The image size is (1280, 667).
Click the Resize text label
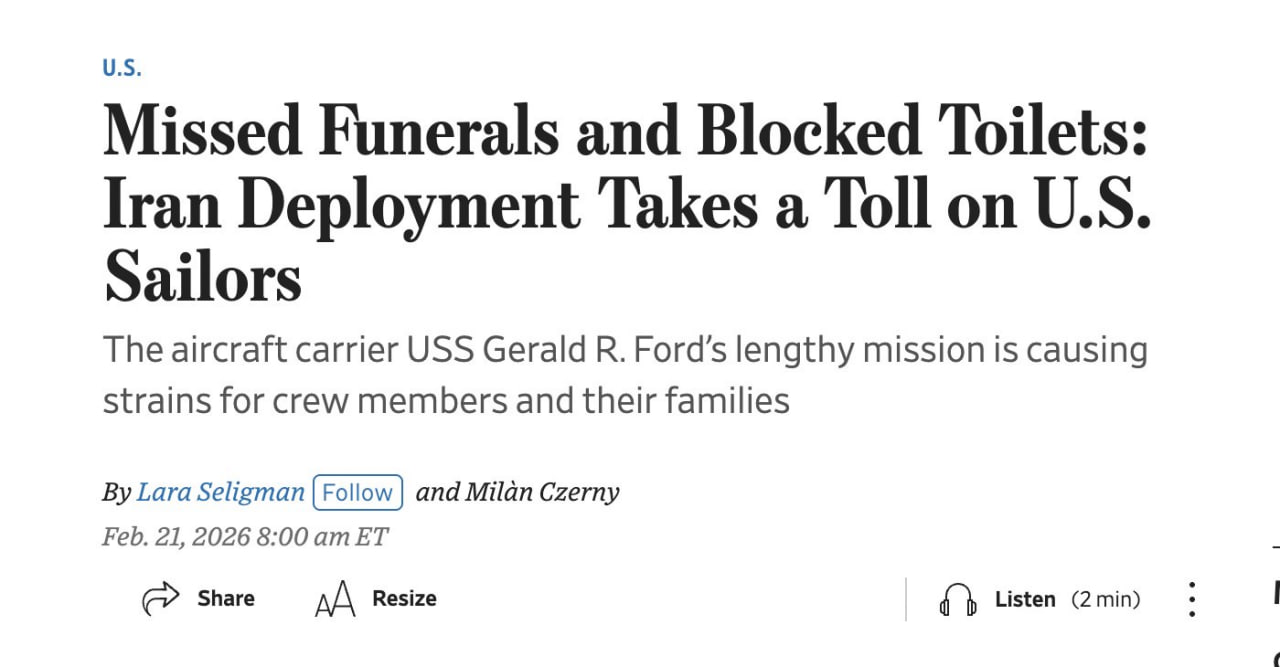[x=404, y=599]
